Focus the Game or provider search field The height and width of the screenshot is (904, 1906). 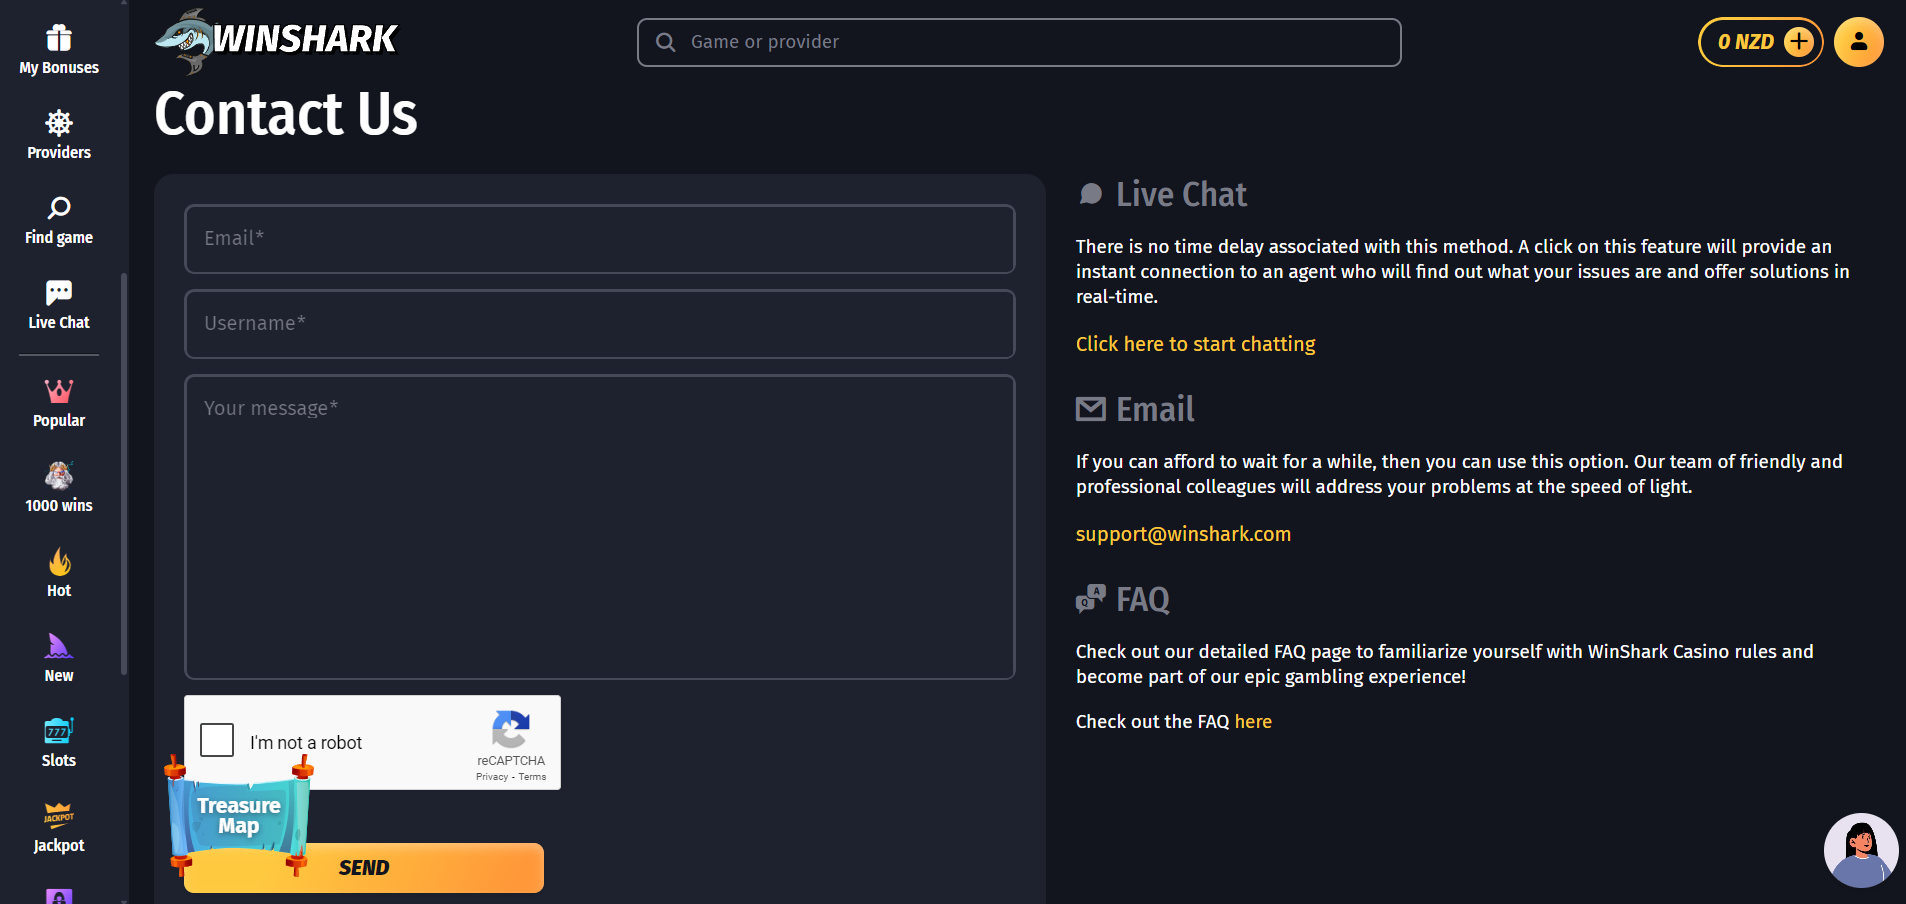(x=1019, y=42)
